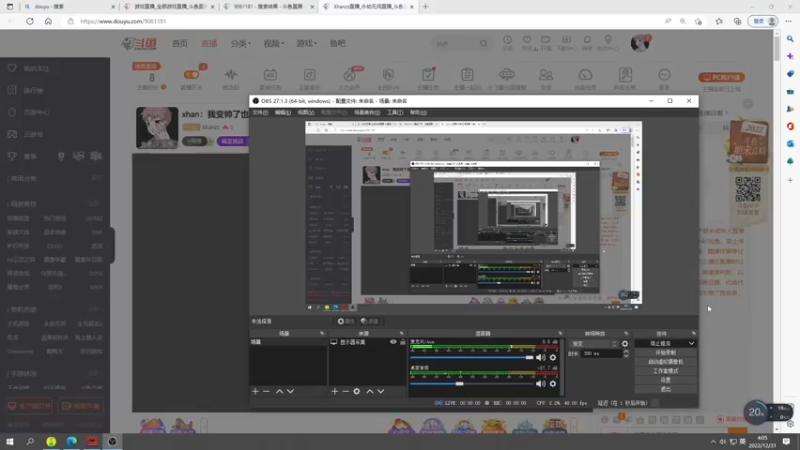
Task: Click the streamer tasks checklist icon
Action: pos(428,75)
